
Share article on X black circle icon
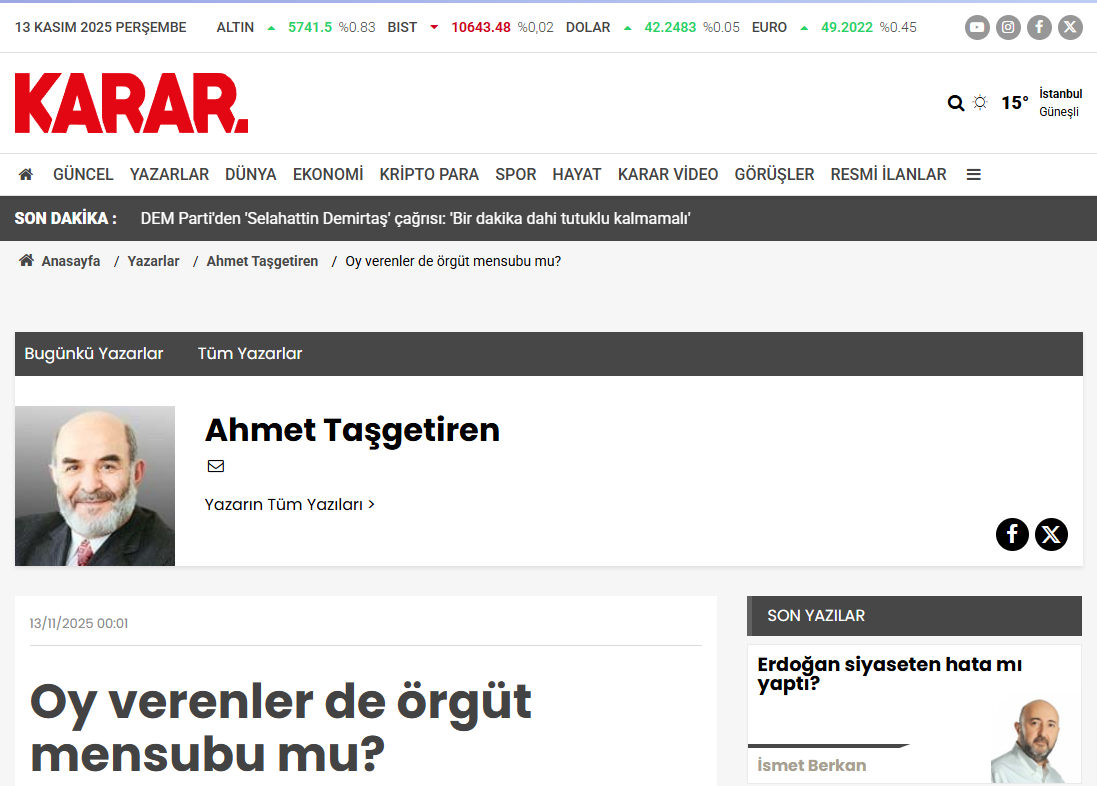click(x=1051, y=534)
